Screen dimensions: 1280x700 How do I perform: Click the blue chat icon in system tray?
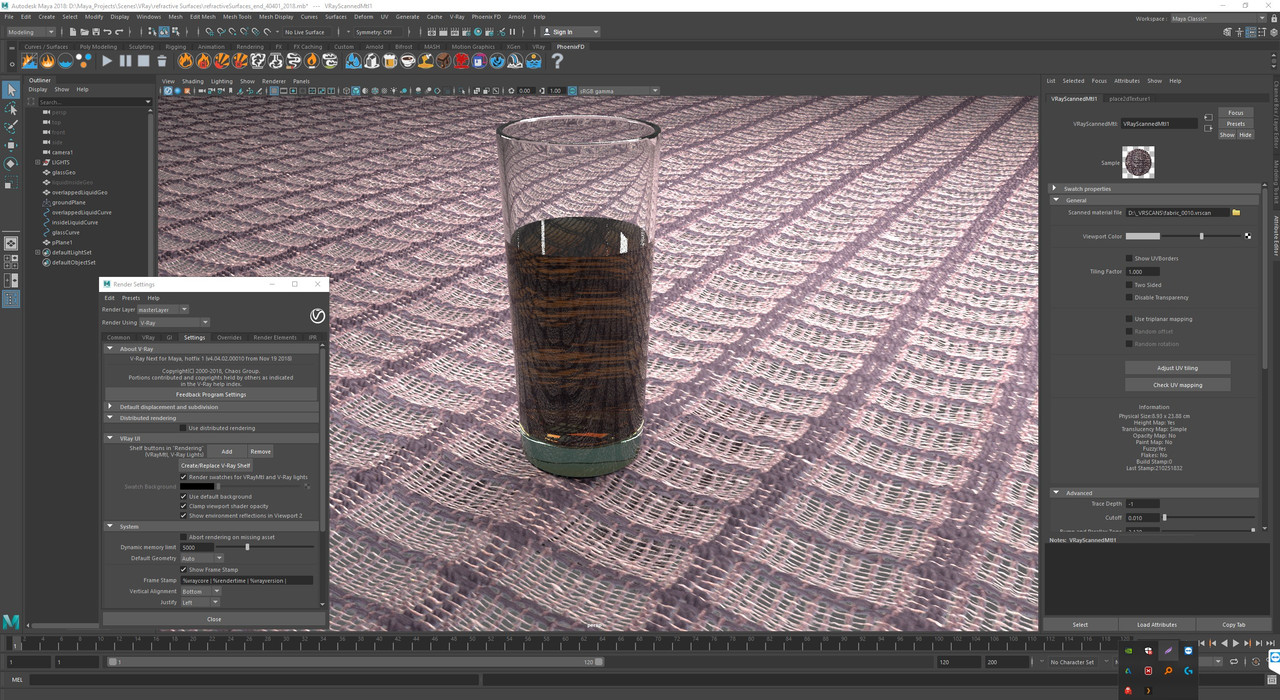click(x=1188, y=651)
